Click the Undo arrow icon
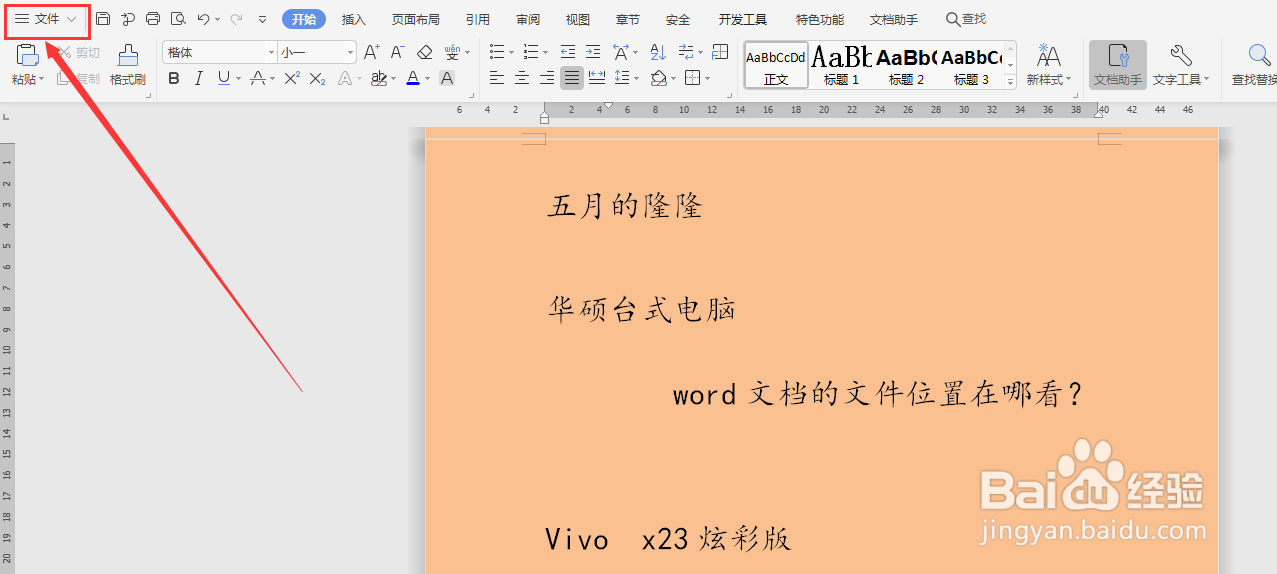1277x574 pixels. (204, 19)
